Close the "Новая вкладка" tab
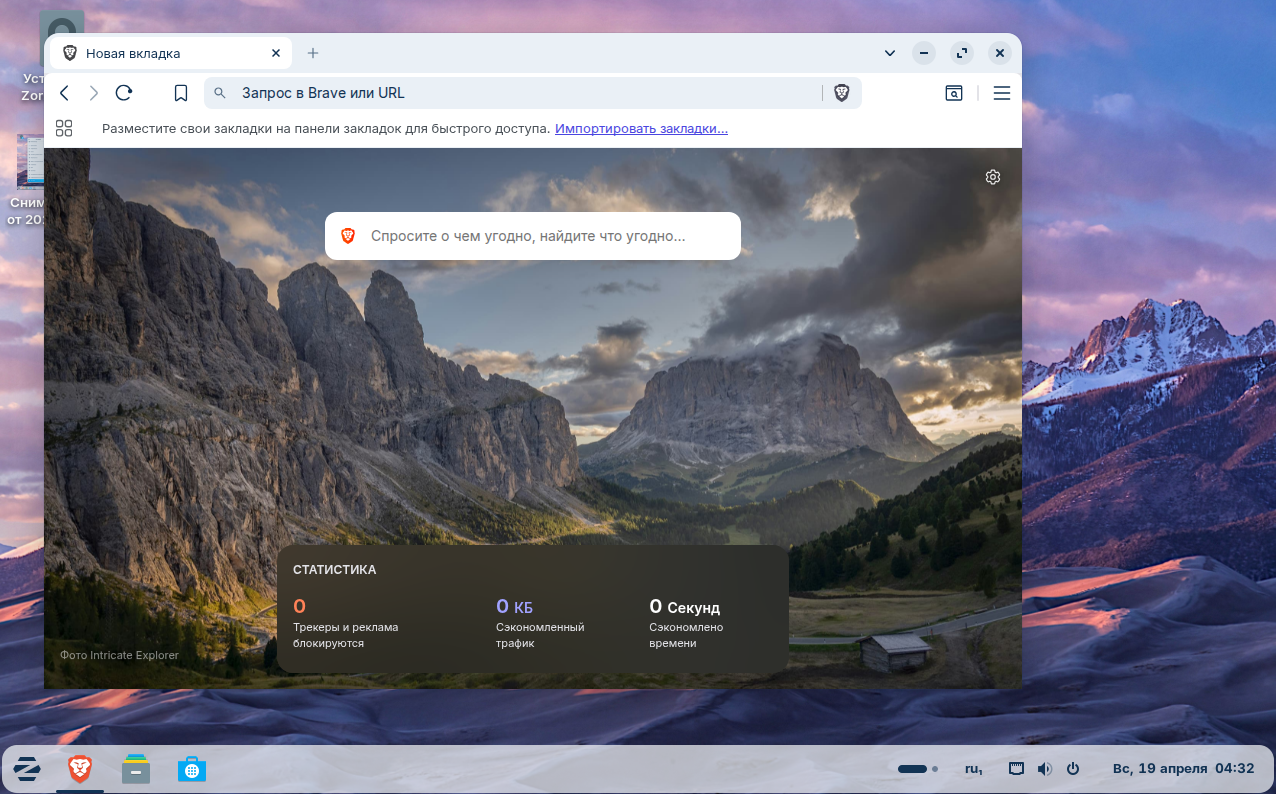The height and width of the screenshot is (794, 1276). pyautogui.click(x=276, y=53)
